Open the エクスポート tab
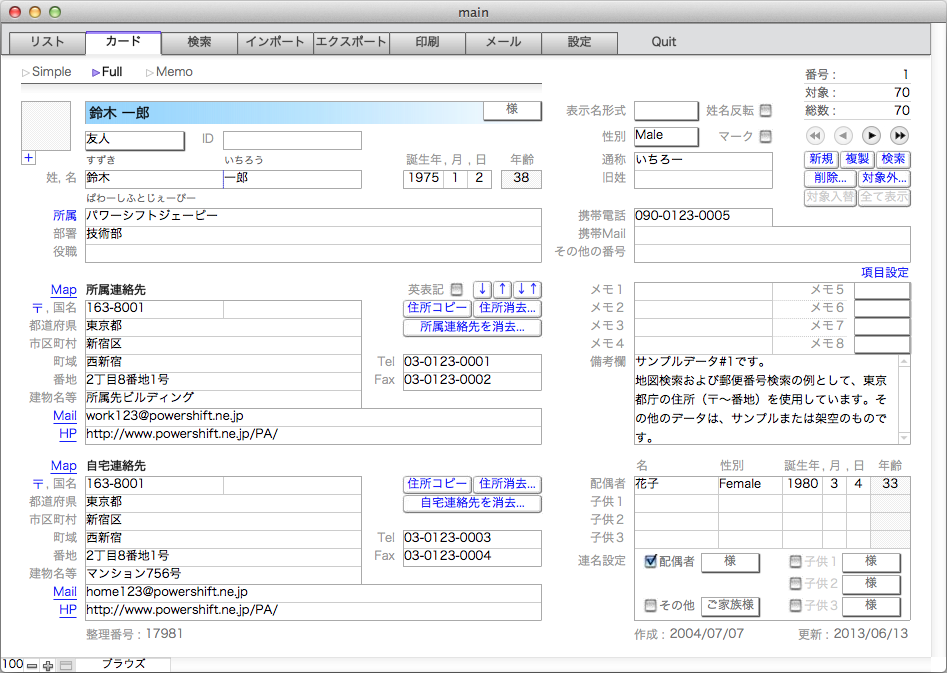The height and width of the screenshot is (673, 947). point(351,42)
